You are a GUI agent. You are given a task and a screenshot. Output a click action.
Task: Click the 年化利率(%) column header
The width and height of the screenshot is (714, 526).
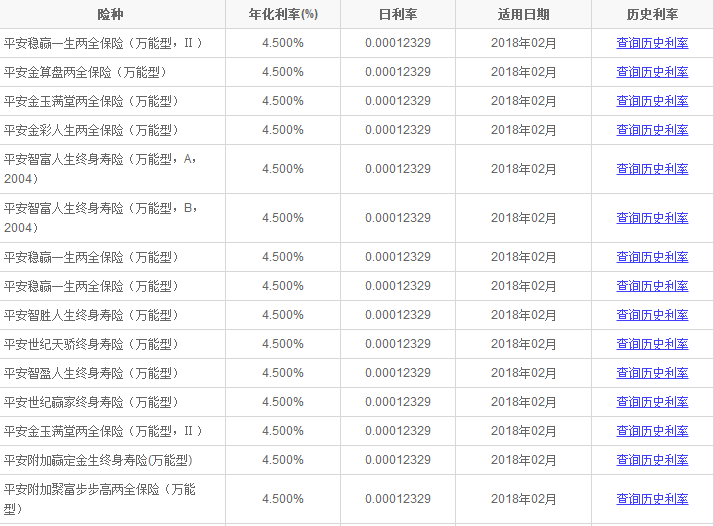pyautogui.click(x=283, y=15)
